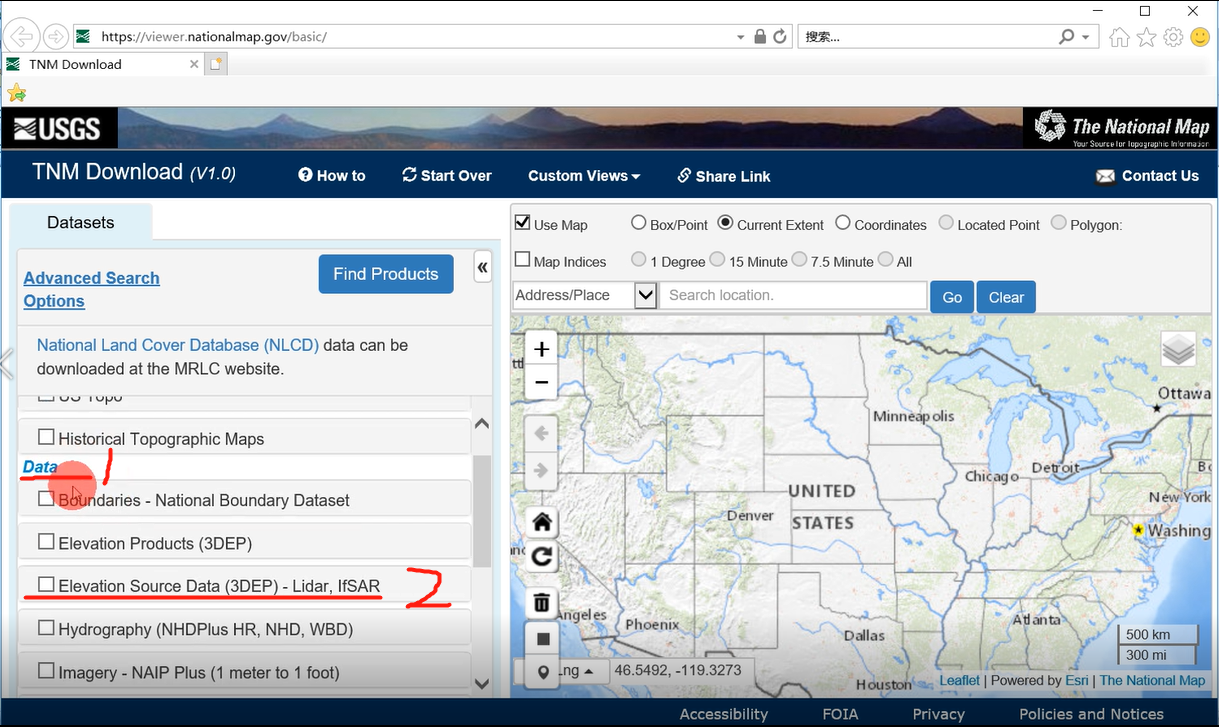Open National Land Cover Database (NLCD) link
The width and height of the screenshot is (1219, 727).
(178, 345)
